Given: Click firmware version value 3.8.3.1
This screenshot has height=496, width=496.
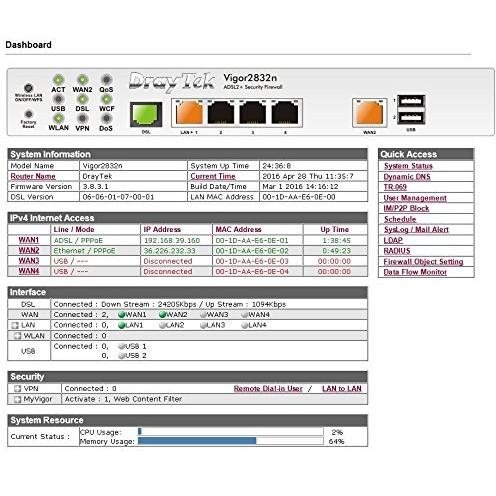Looking at the screenshot, I should [95, 186].
